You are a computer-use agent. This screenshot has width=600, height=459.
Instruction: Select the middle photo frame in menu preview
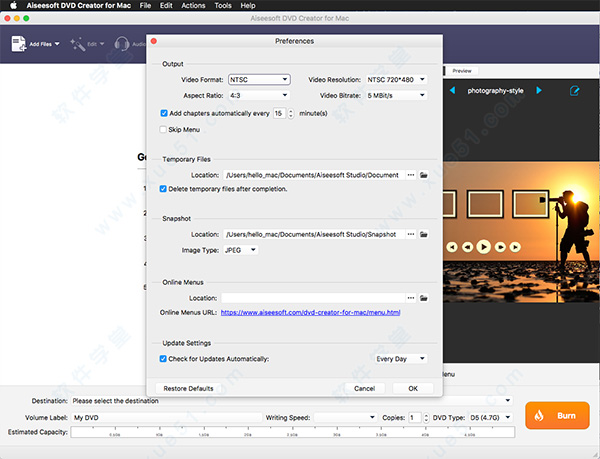coord(485,204)
